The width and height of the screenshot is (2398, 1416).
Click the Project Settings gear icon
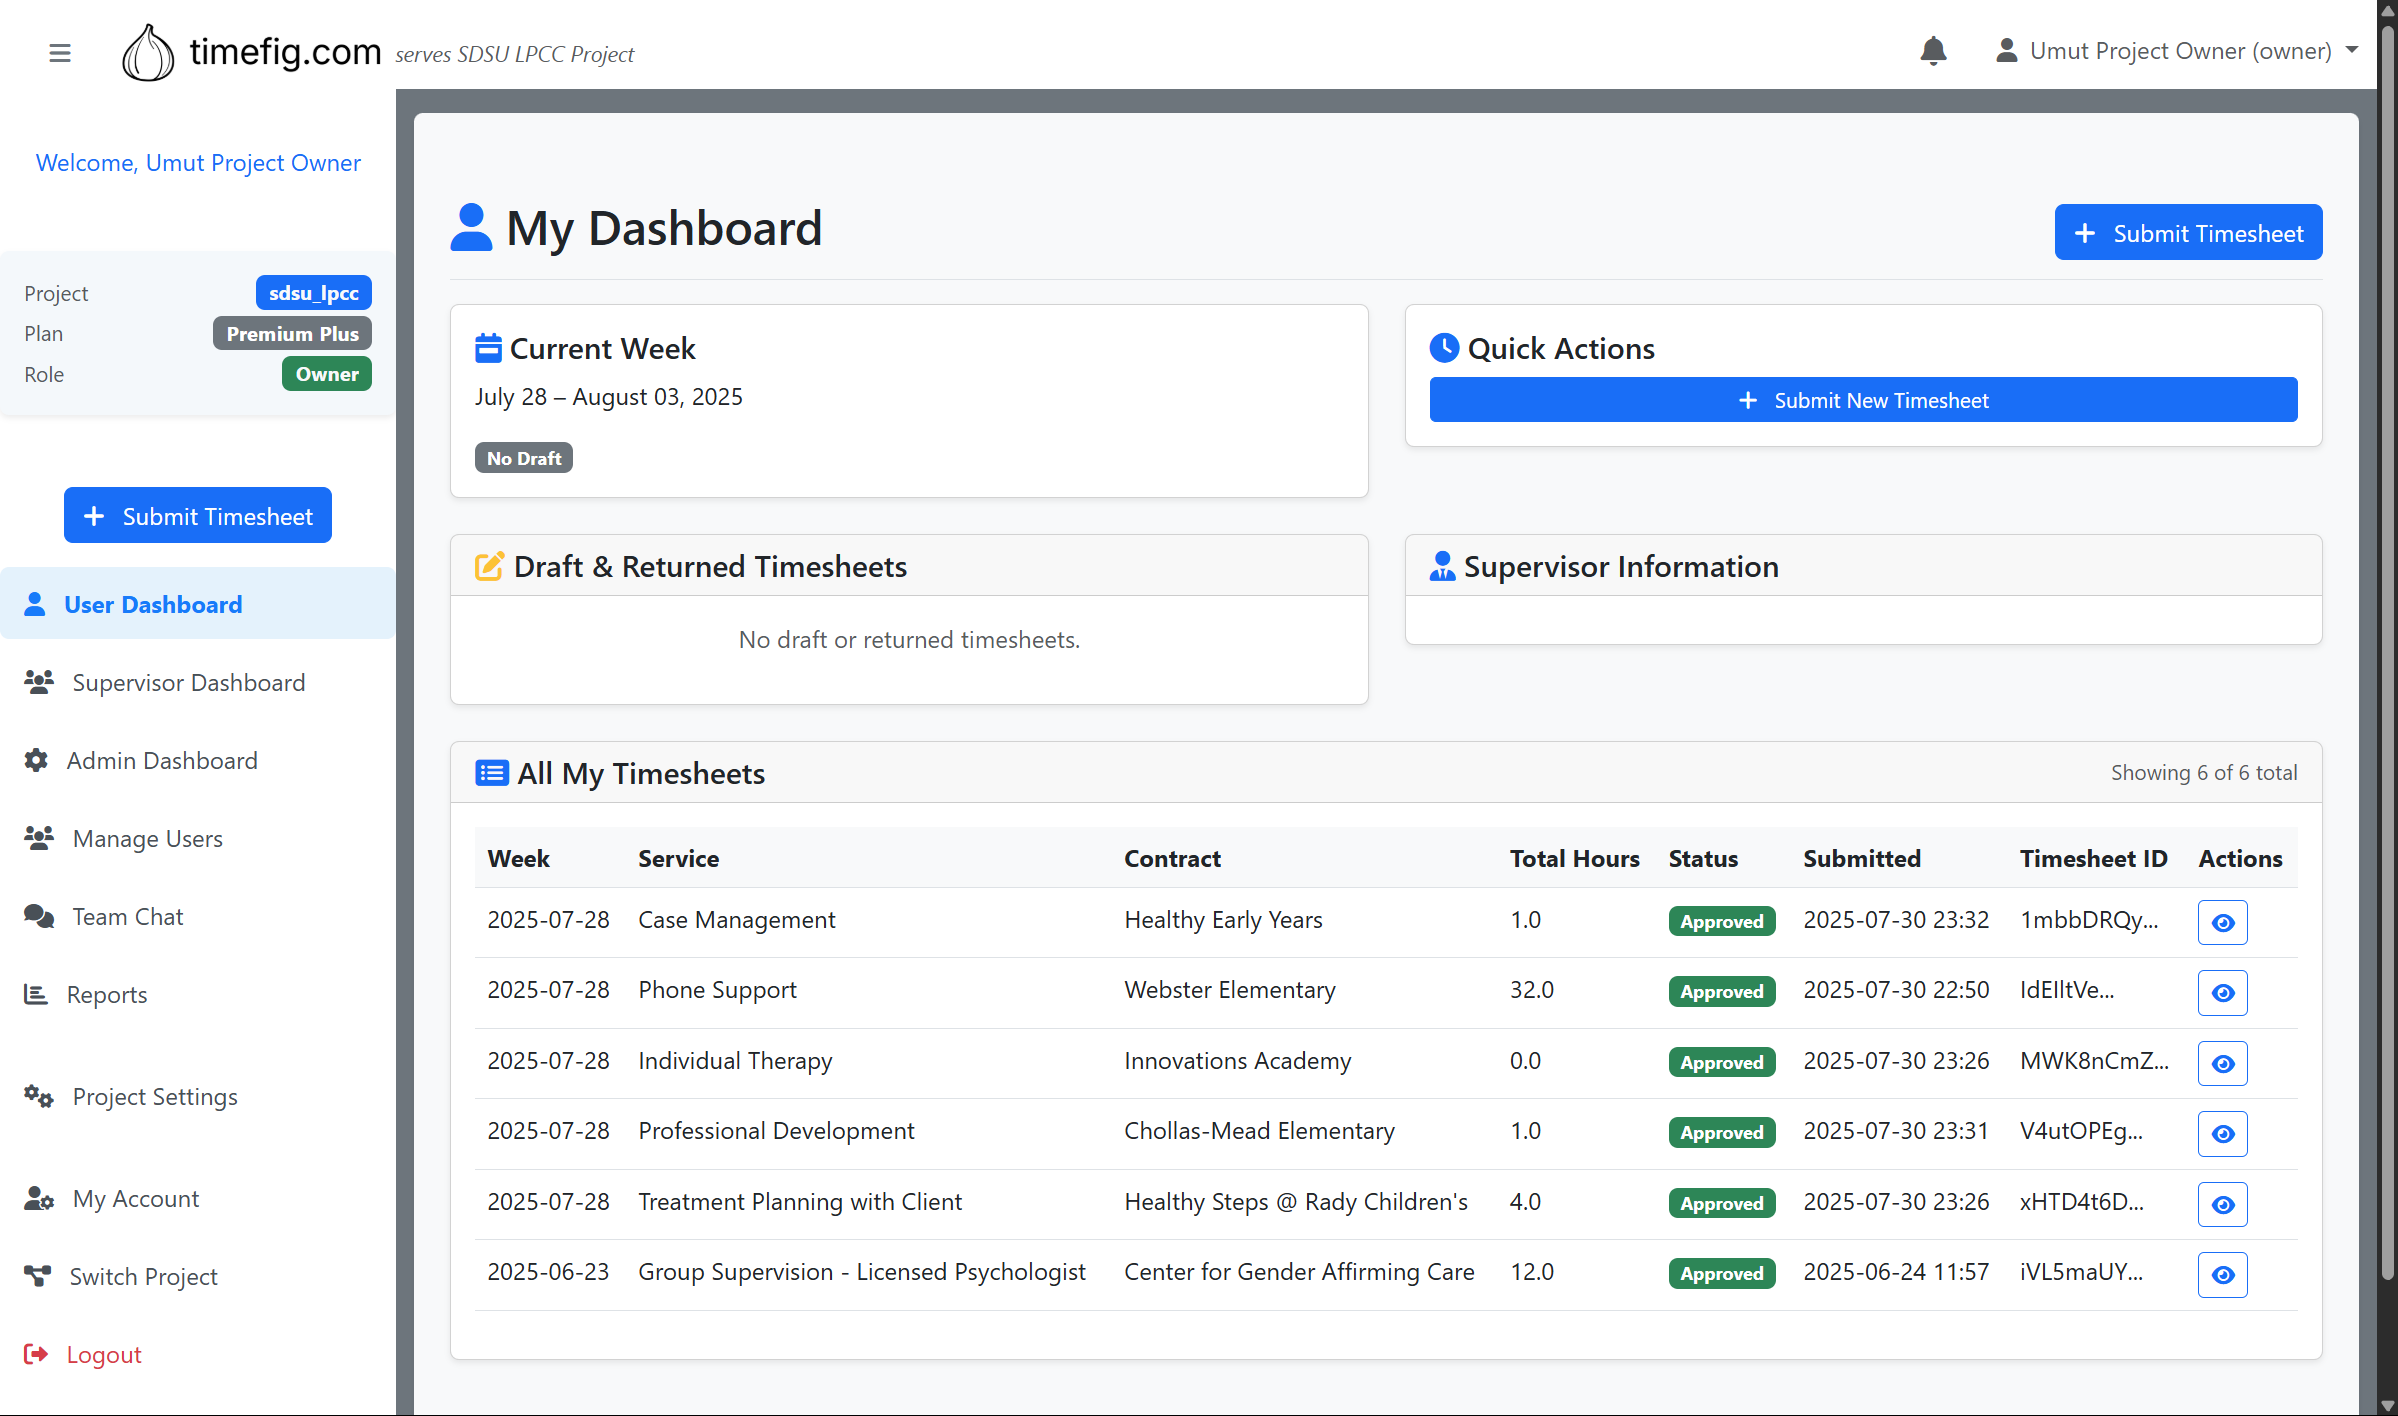tap(38, 1096)
